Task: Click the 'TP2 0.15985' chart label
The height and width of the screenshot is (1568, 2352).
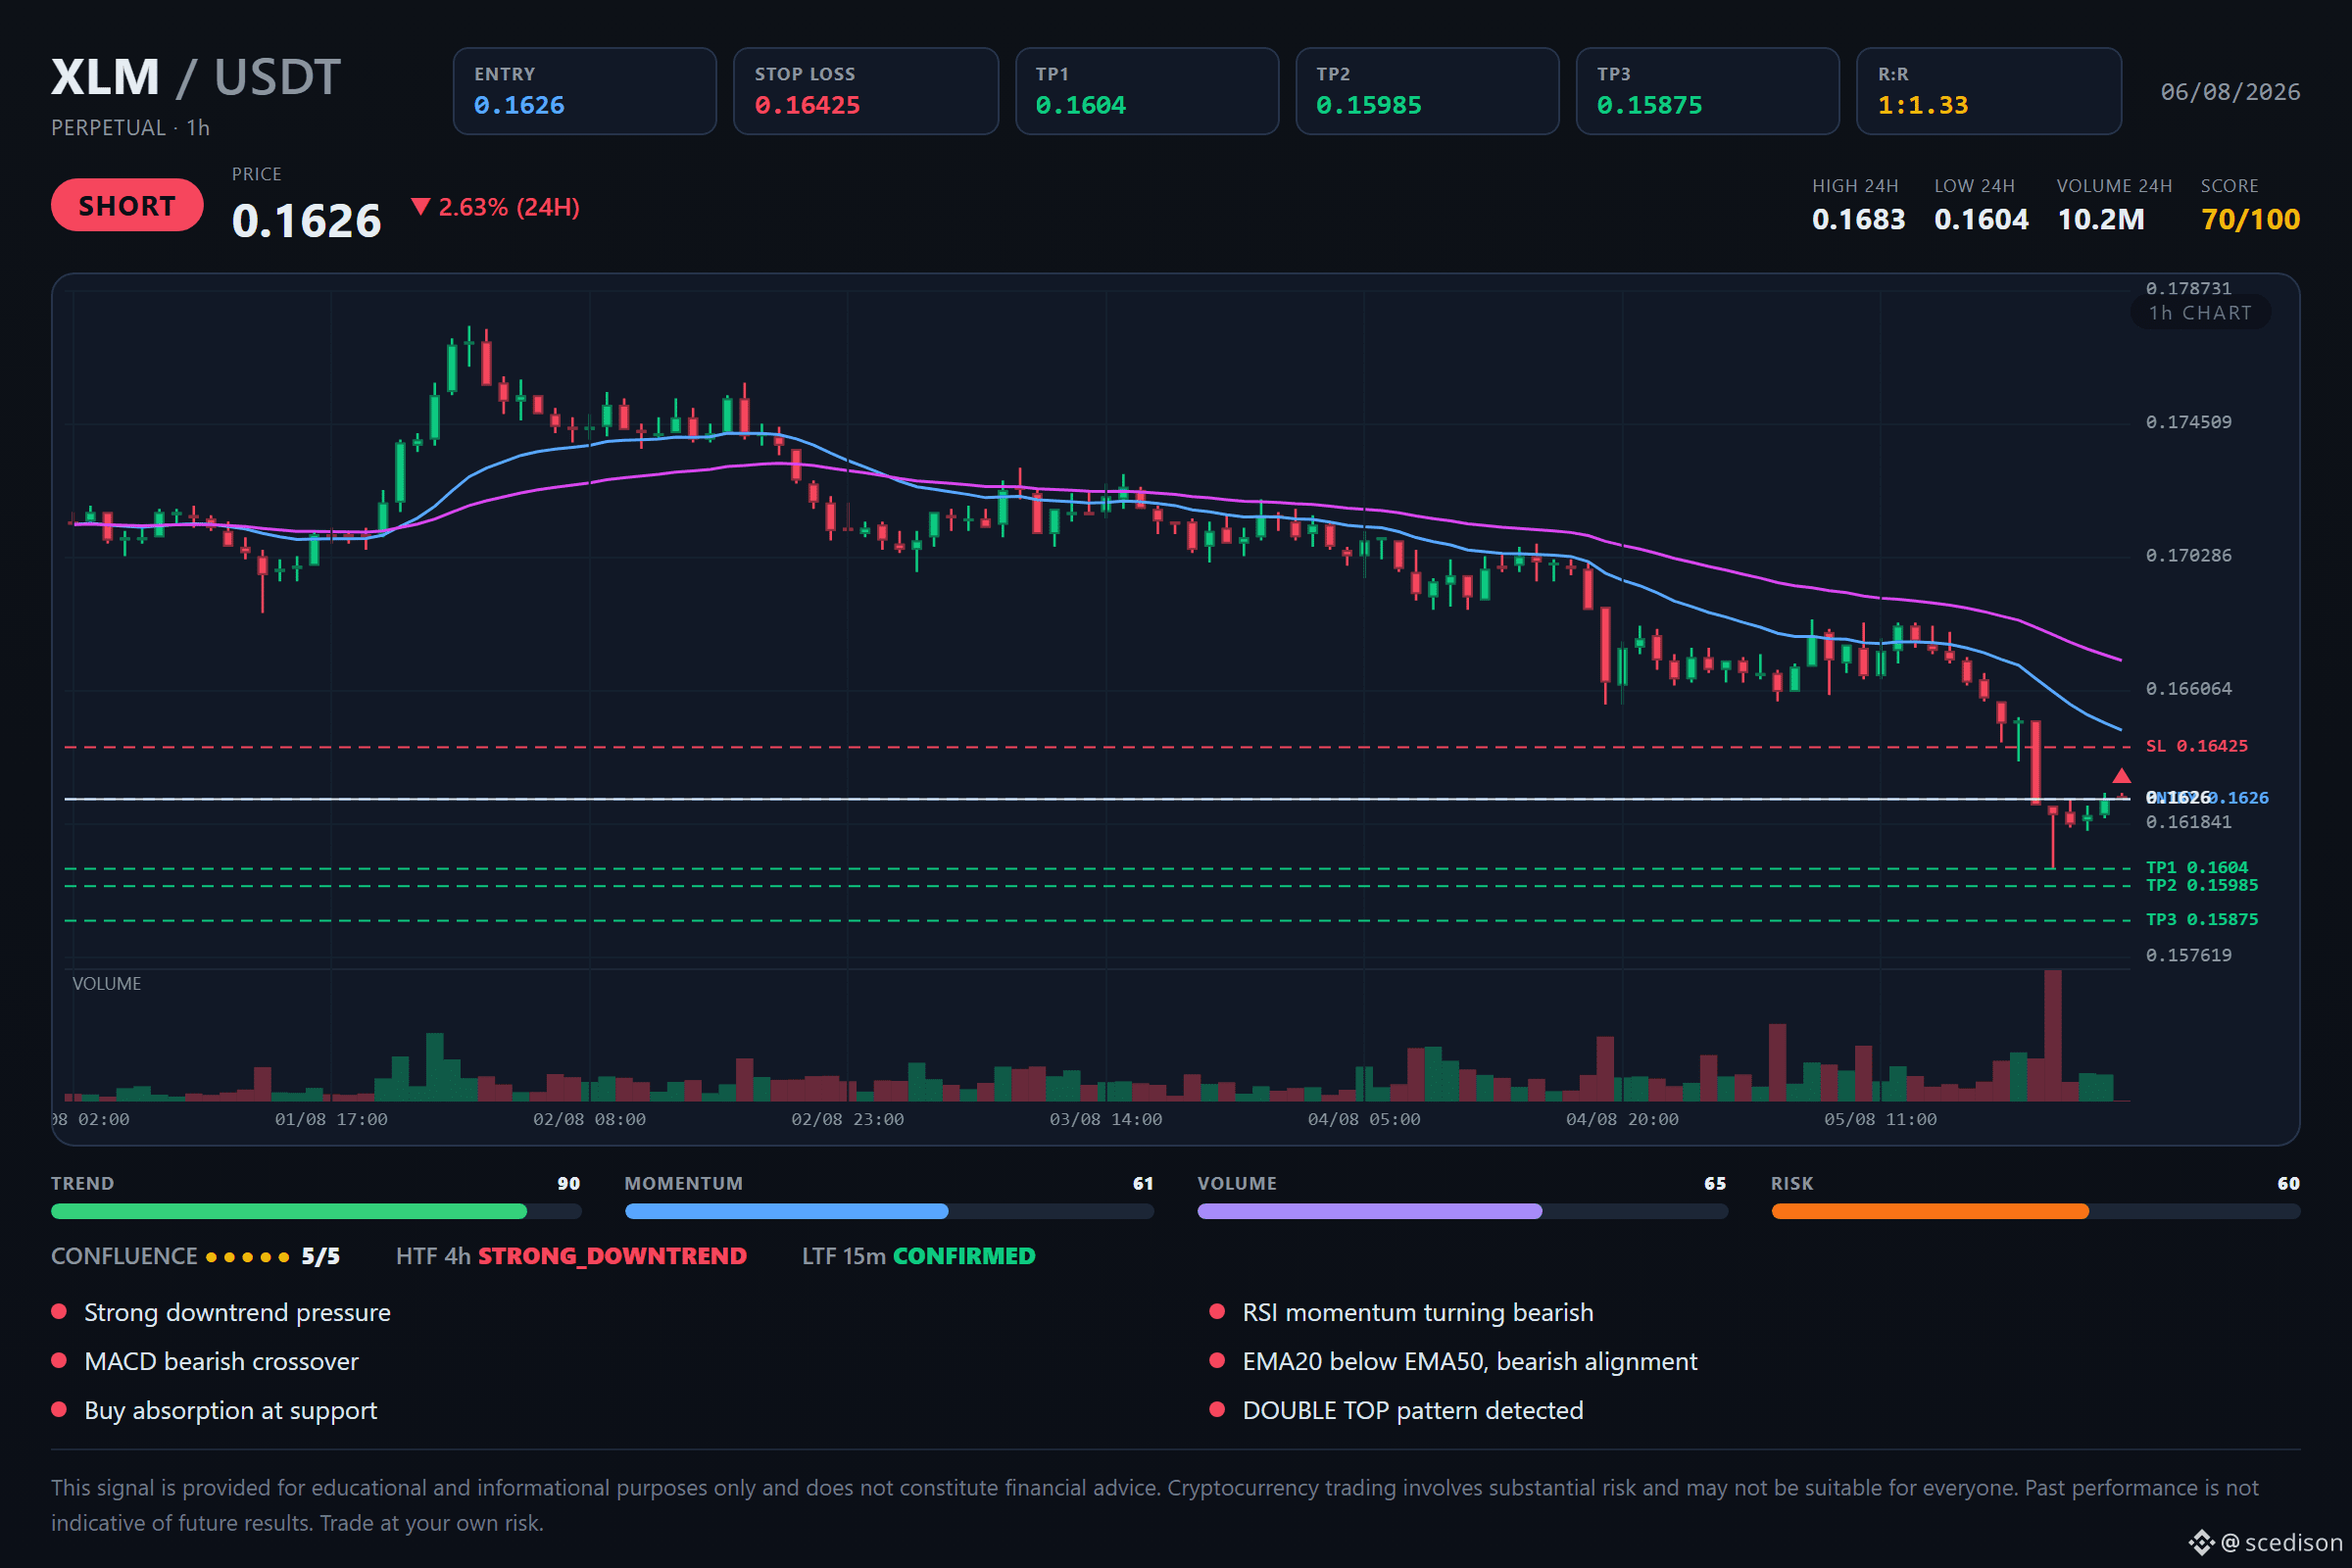Action: [2202, 885]
